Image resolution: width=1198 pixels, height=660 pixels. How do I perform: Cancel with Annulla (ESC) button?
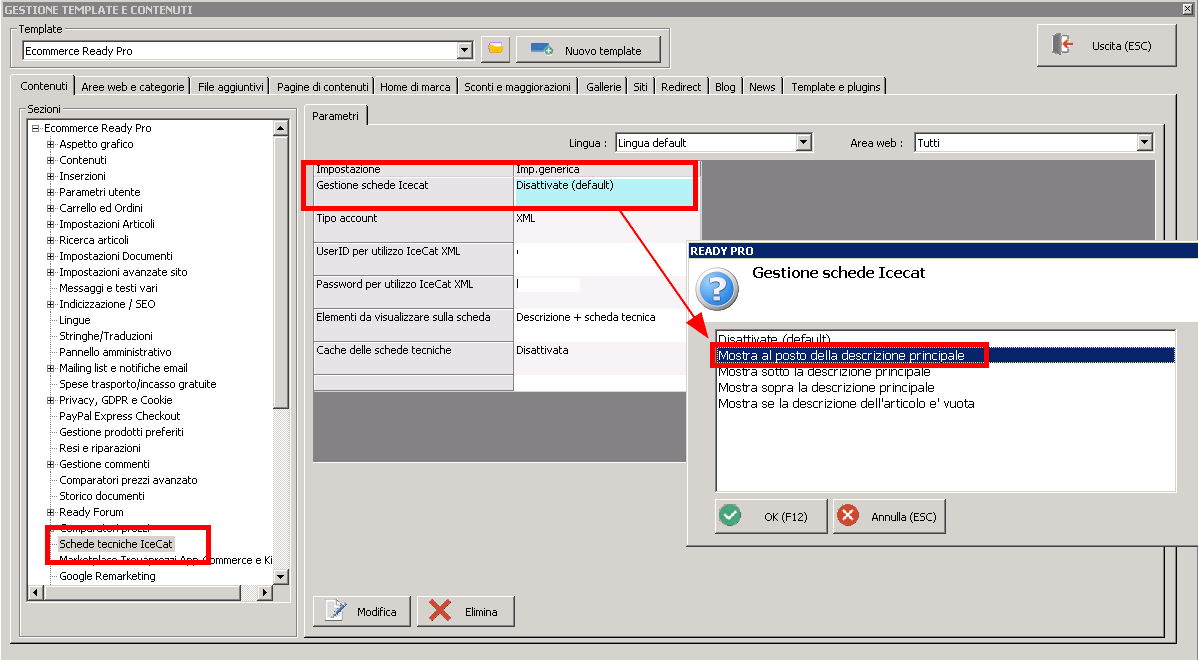[x=889, y=516]
